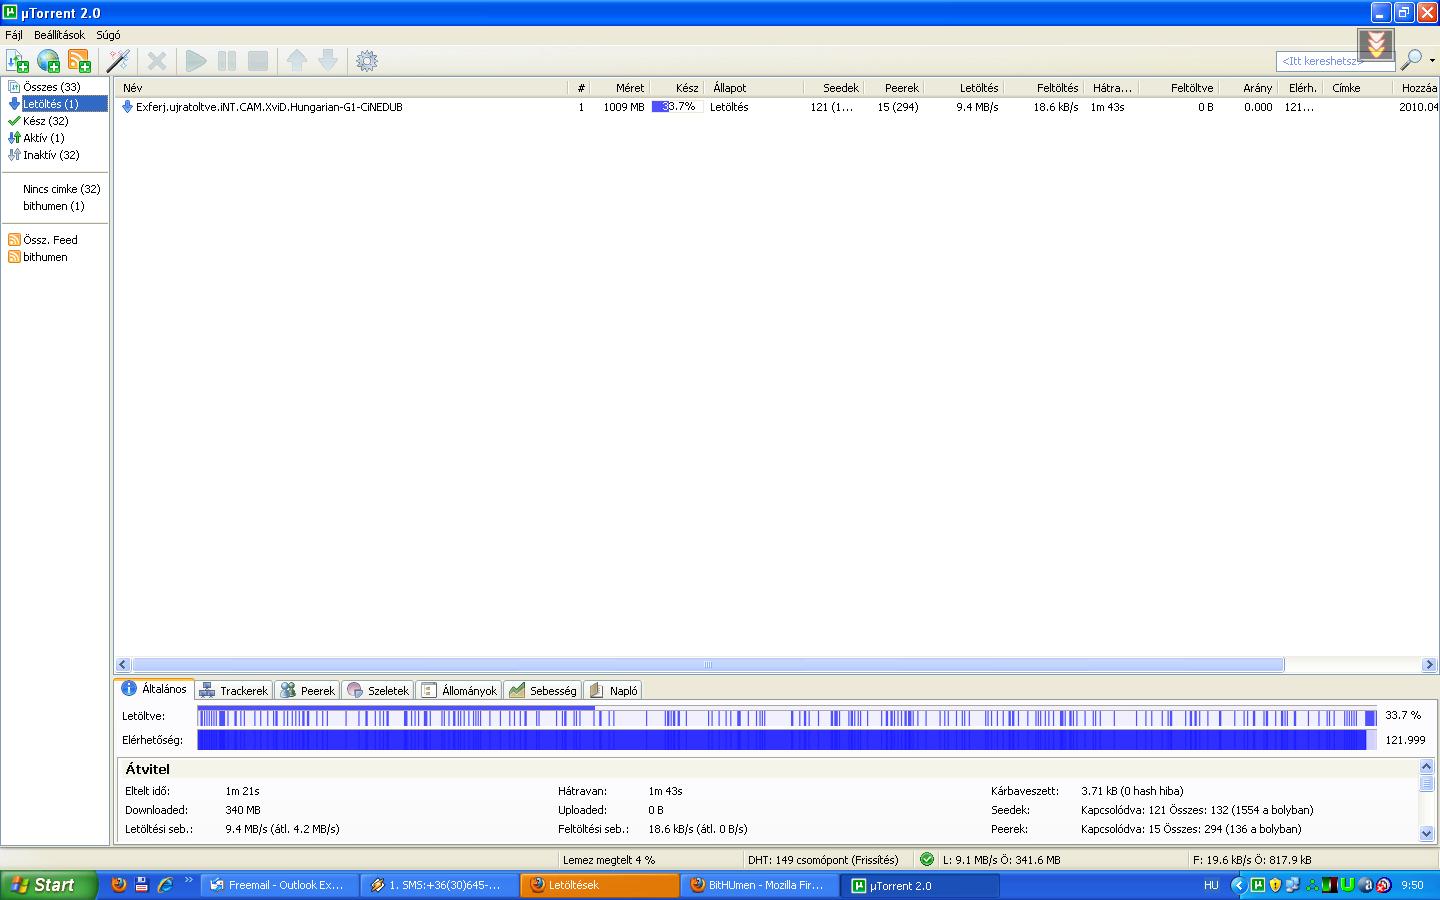Screen dimensions: 1440x900
Task: Open Preferences gear icon in toolbar
Action: pyautogui.click(x=367, y=61)
